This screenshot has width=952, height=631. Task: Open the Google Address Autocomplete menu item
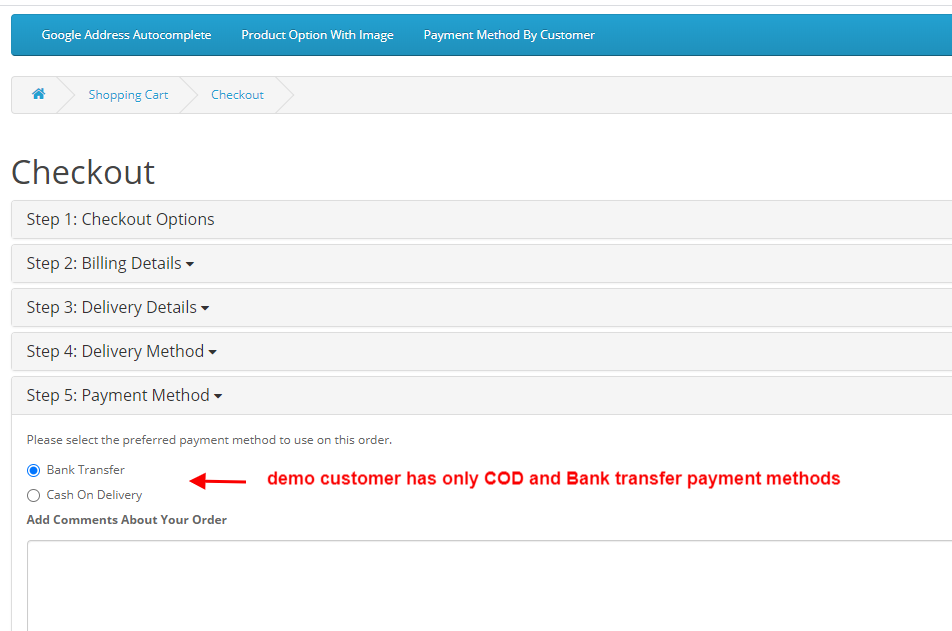pos(126,34)
